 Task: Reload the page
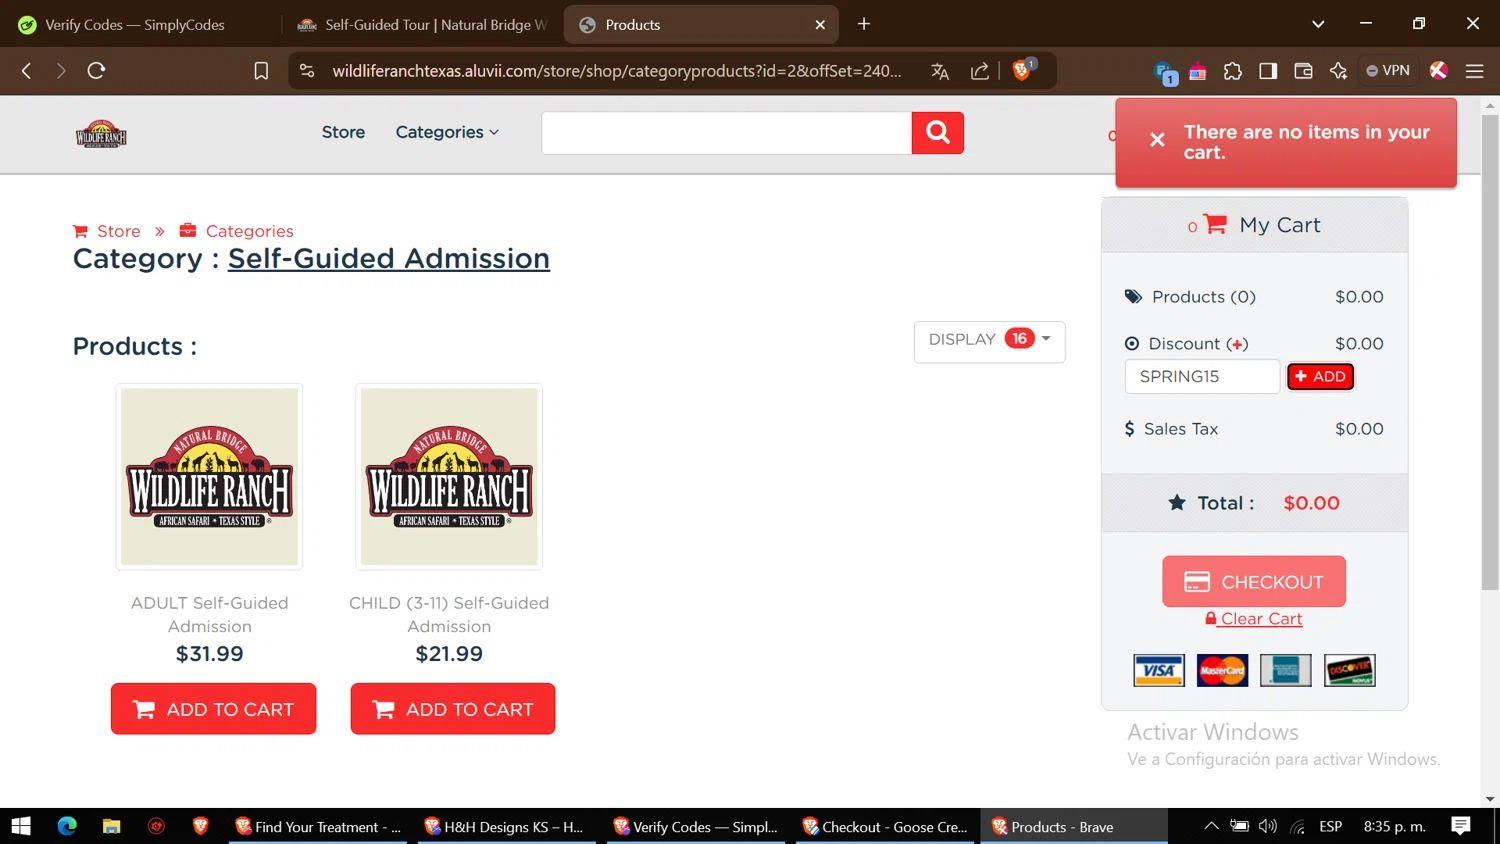[96, 71]
